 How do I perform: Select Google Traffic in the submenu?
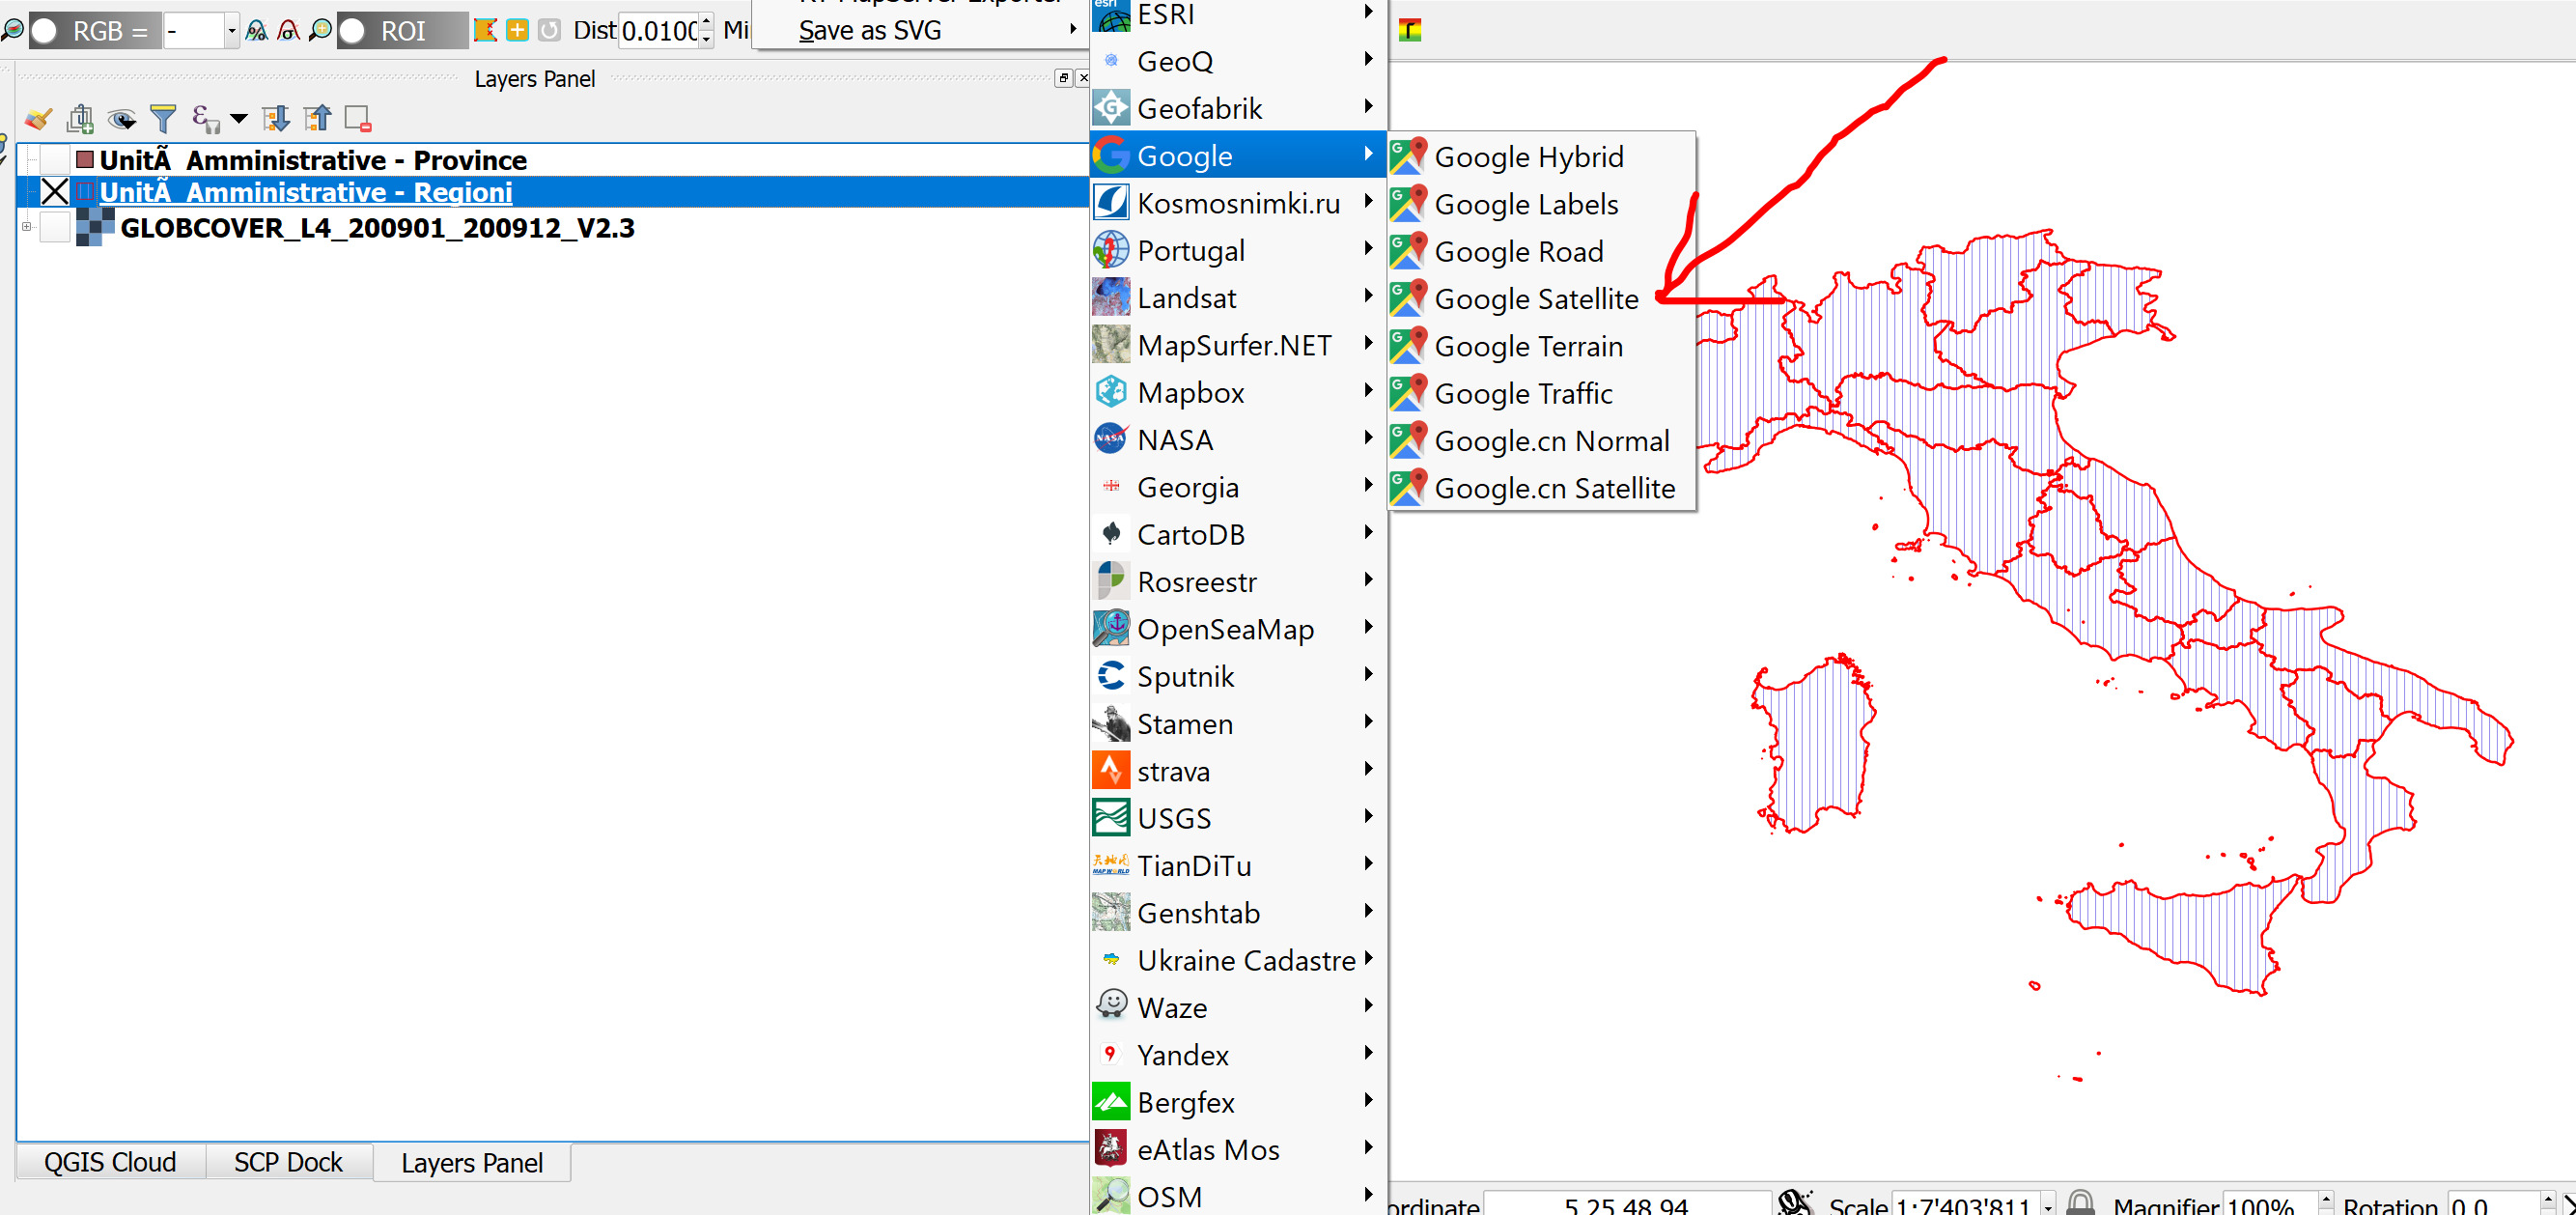pos(1540,393)
